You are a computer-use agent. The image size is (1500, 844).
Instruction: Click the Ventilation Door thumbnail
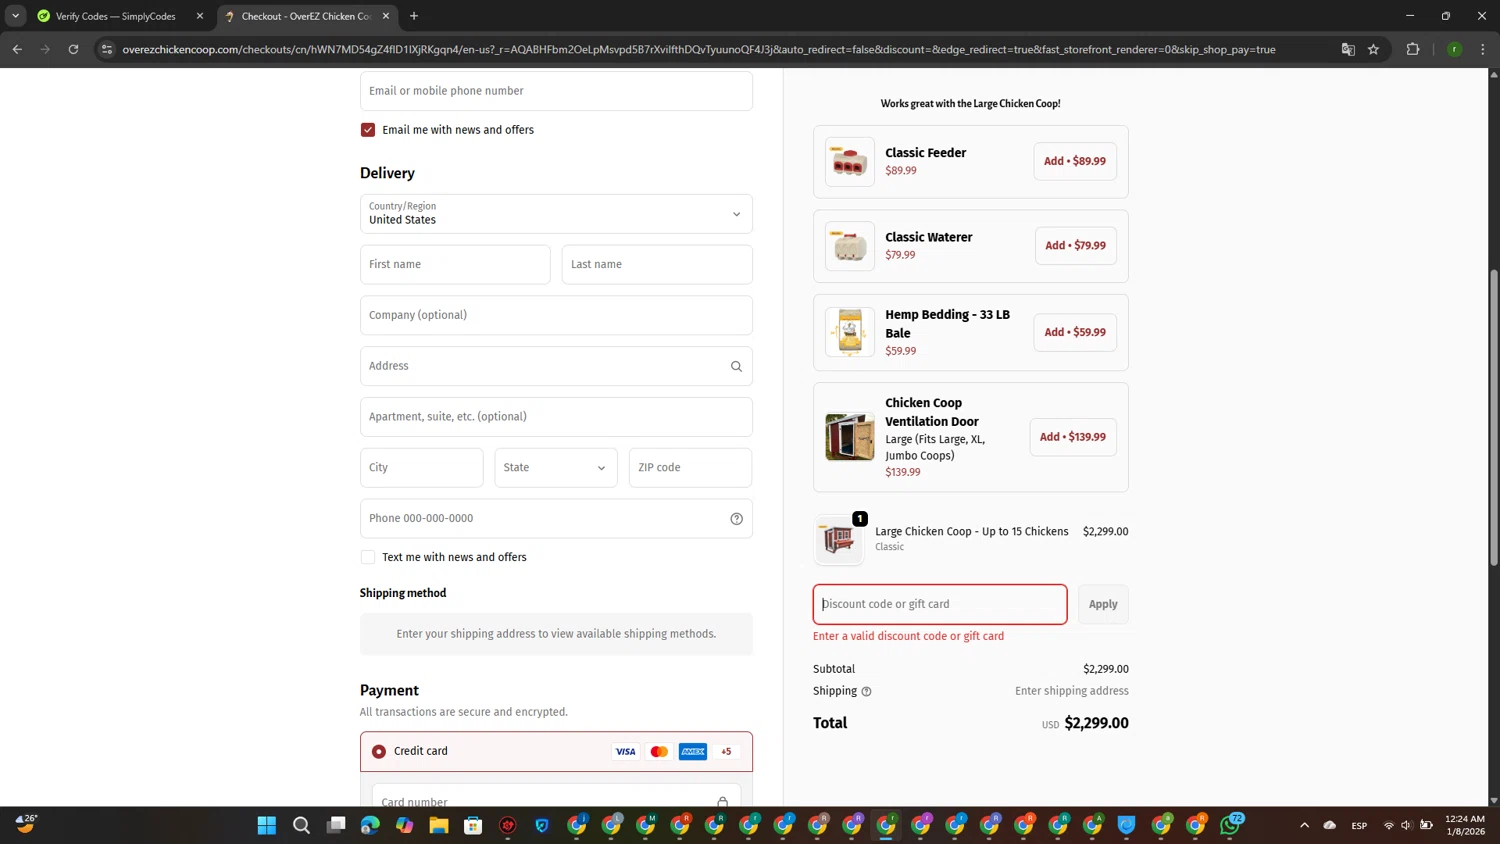pos(850,437)
